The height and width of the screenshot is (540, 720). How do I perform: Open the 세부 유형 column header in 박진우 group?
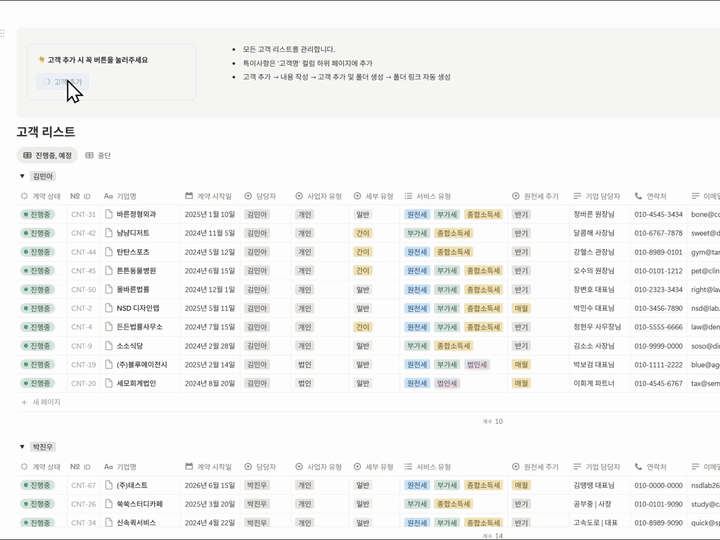pyautogui.click(x=373, y=467)
